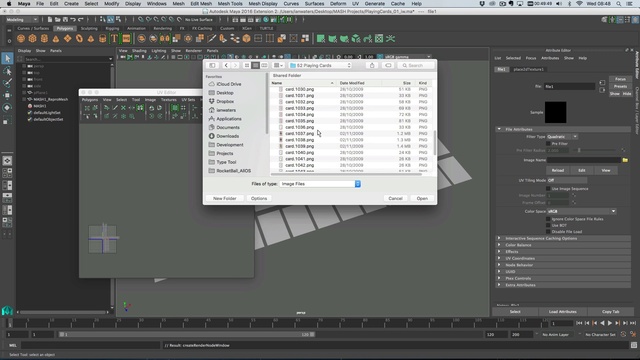Create a polygon cone from the shelf
Viewport: 640px width, 360px height.
point(56,39)
